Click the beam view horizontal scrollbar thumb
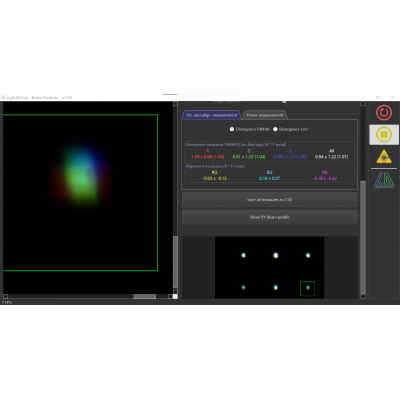This screenshot has width=400, height=400. pos(145,296)
